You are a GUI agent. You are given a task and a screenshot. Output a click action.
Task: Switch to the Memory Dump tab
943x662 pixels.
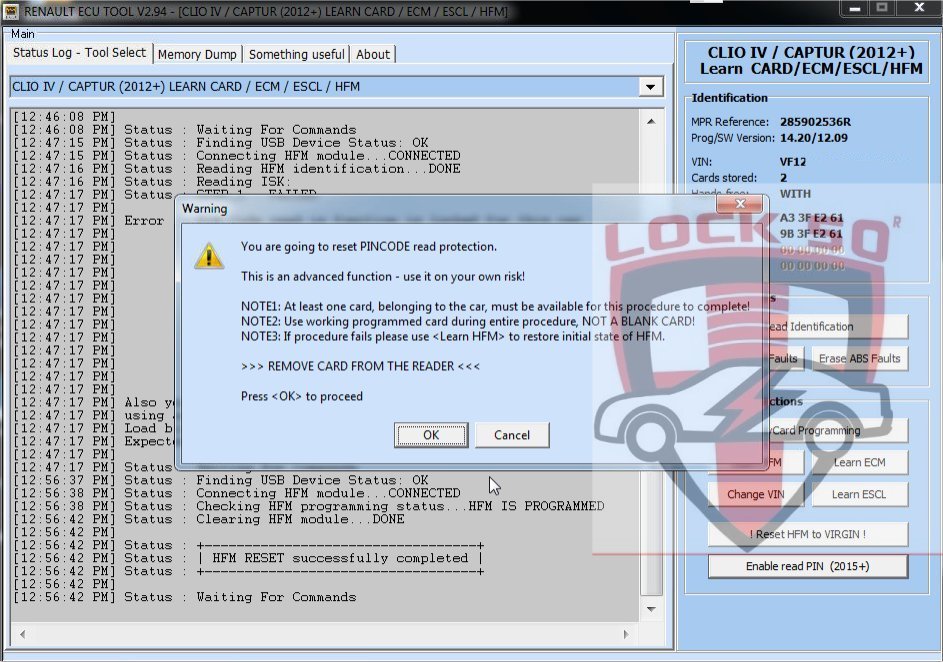click(197, 54)
